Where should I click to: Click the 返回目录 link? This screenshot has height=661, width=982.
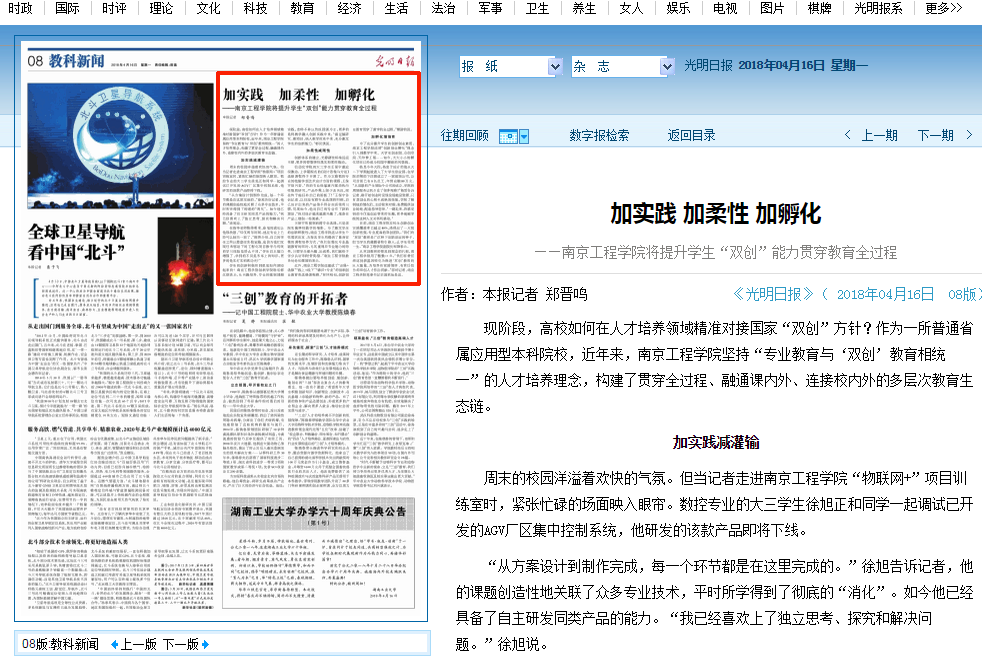pos(692,135)
